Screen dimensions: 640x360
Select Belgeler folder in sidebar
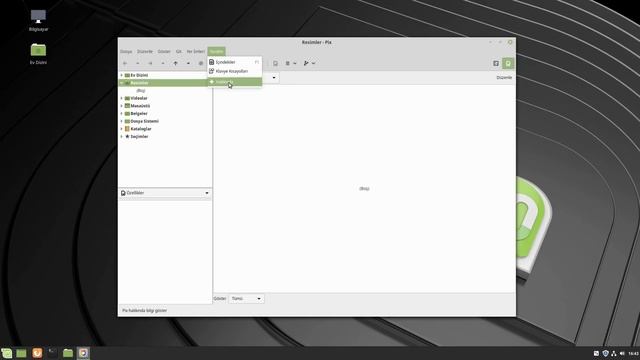click(x=139, y=113)
